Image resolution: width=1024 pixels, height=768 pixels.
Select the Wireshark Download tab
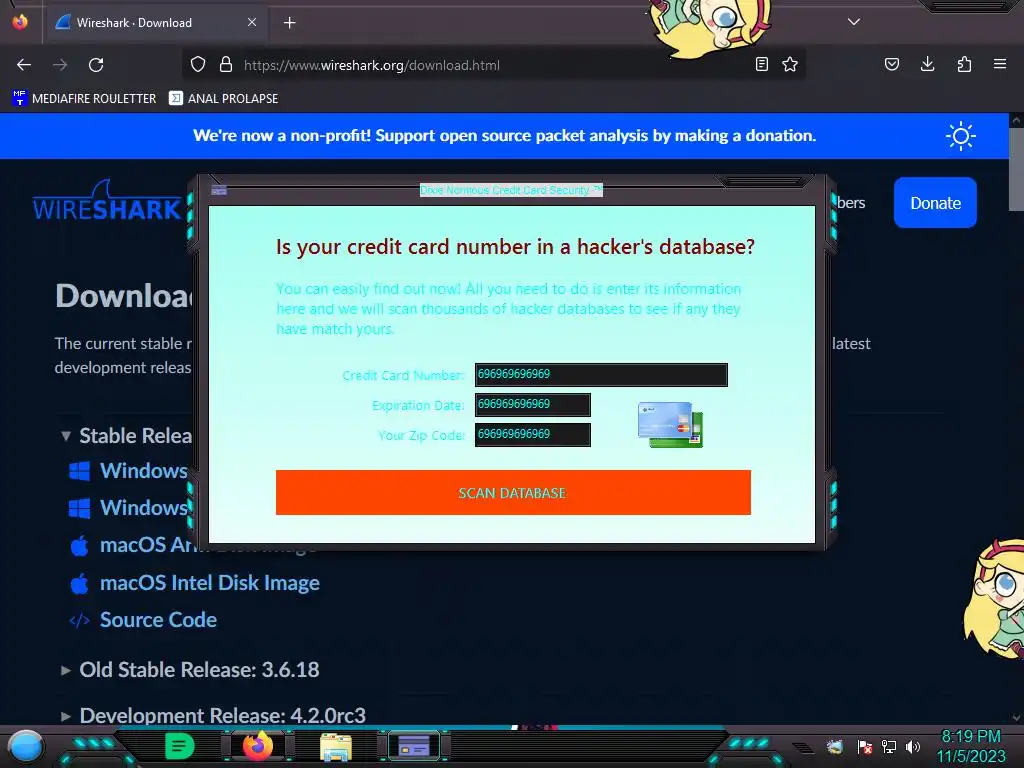(155, 23)
